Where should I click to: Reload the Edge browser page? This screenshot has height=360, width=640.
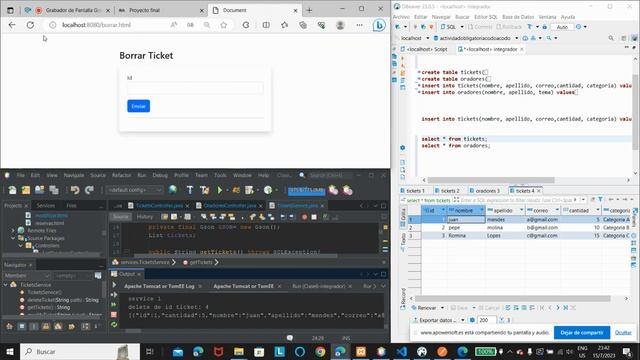[30, 25]
